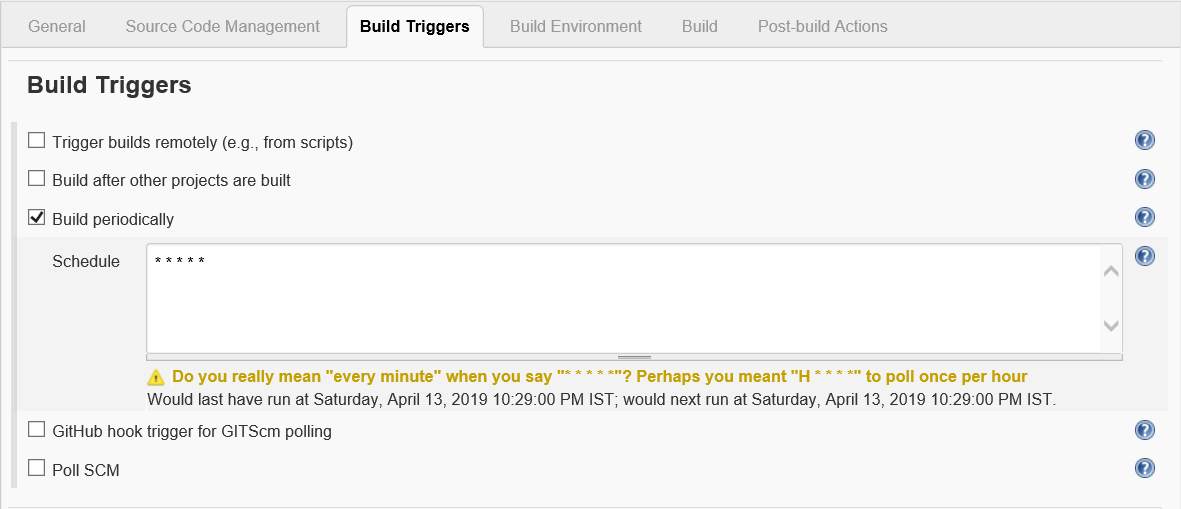
Task: Open help for Build after other projects
Action: pos(1145,179)
